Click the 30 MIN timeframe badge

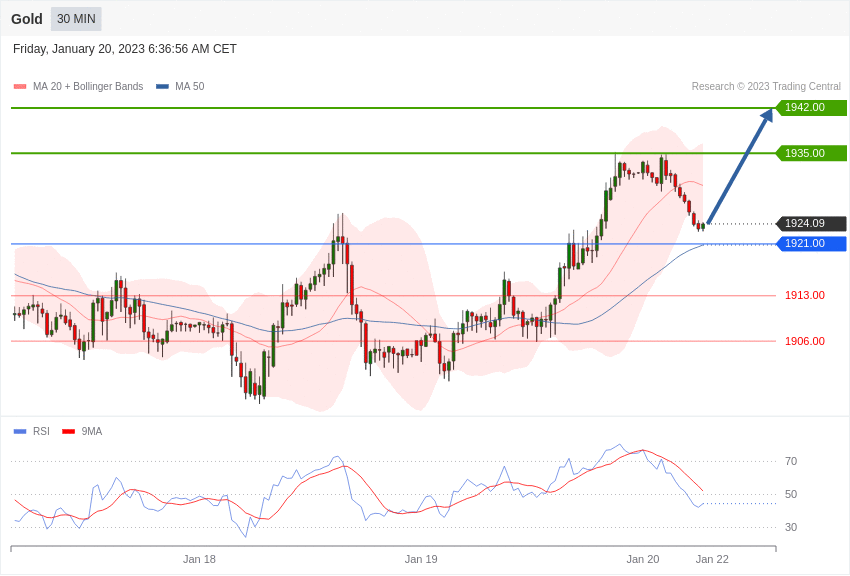tap(76, 19)
